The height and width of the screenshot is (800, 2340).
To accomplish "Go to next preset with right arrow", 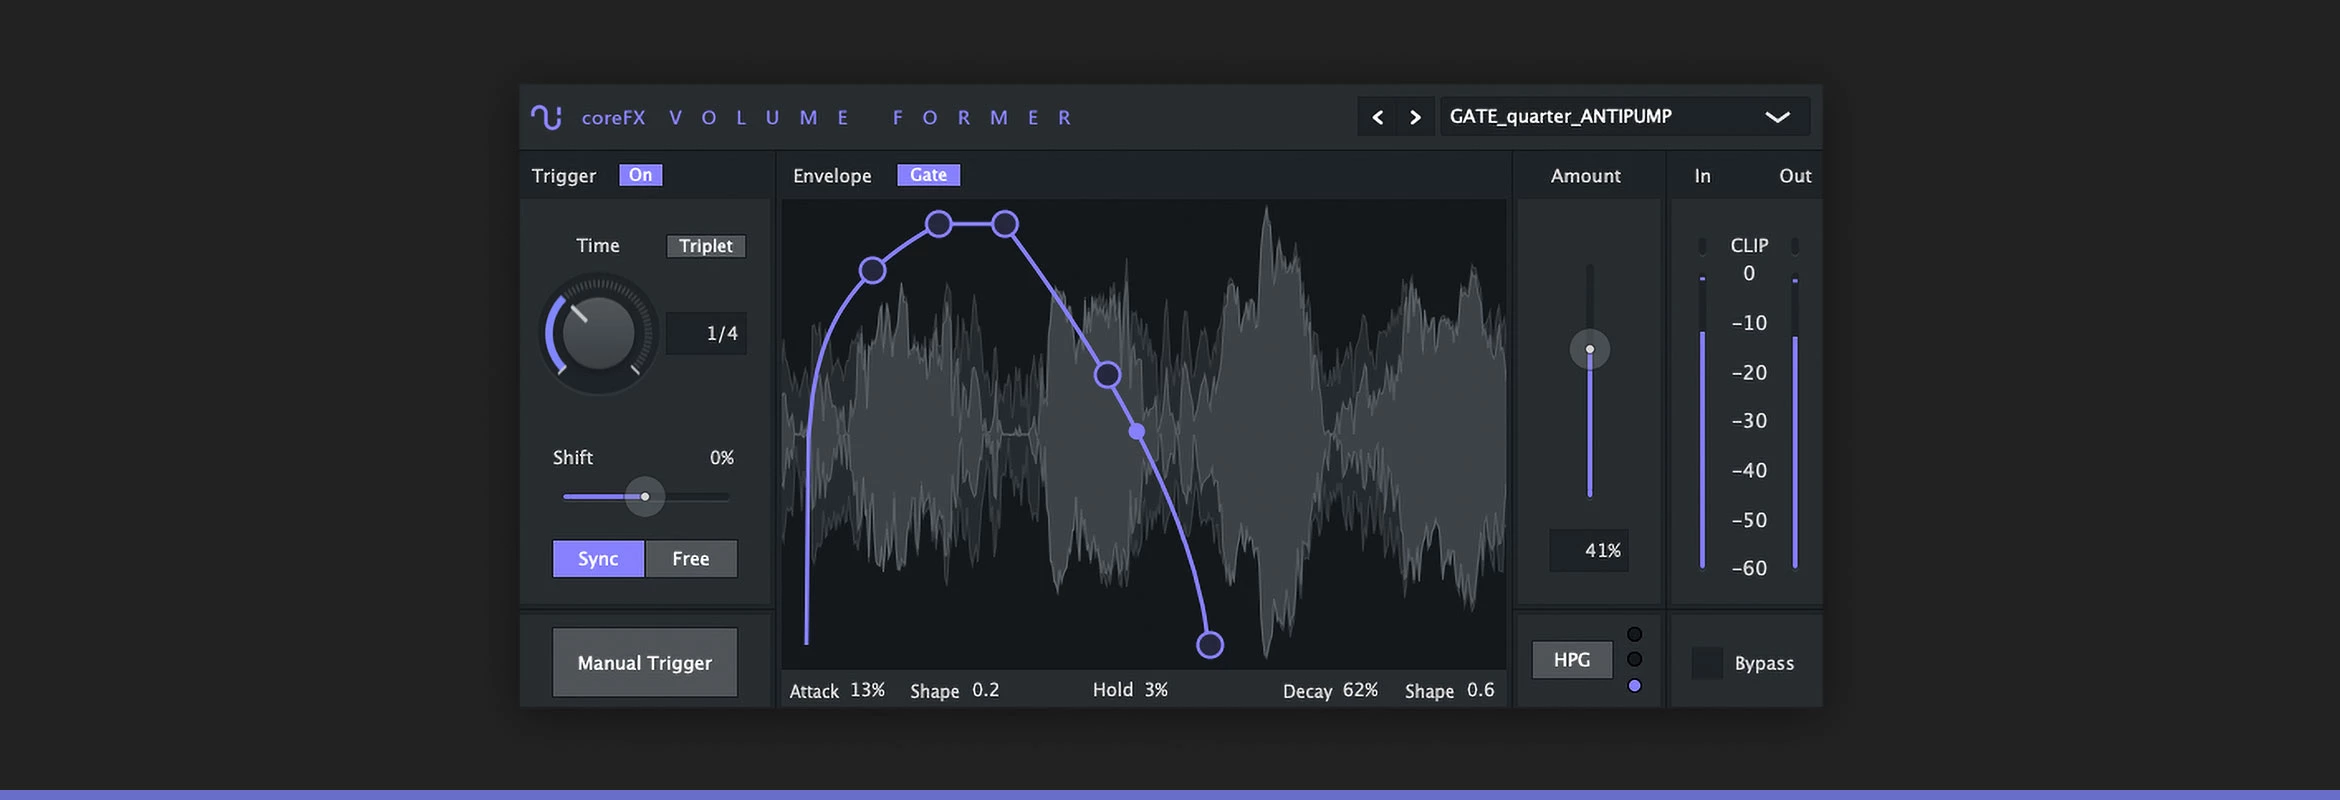I will 1415,118.
